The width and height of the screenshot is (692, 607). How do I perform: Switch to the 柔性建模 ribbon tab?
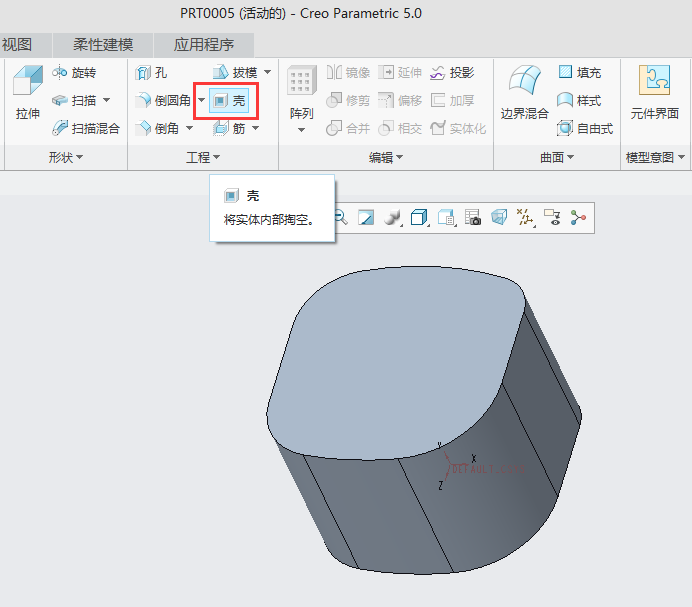[103, 45]
